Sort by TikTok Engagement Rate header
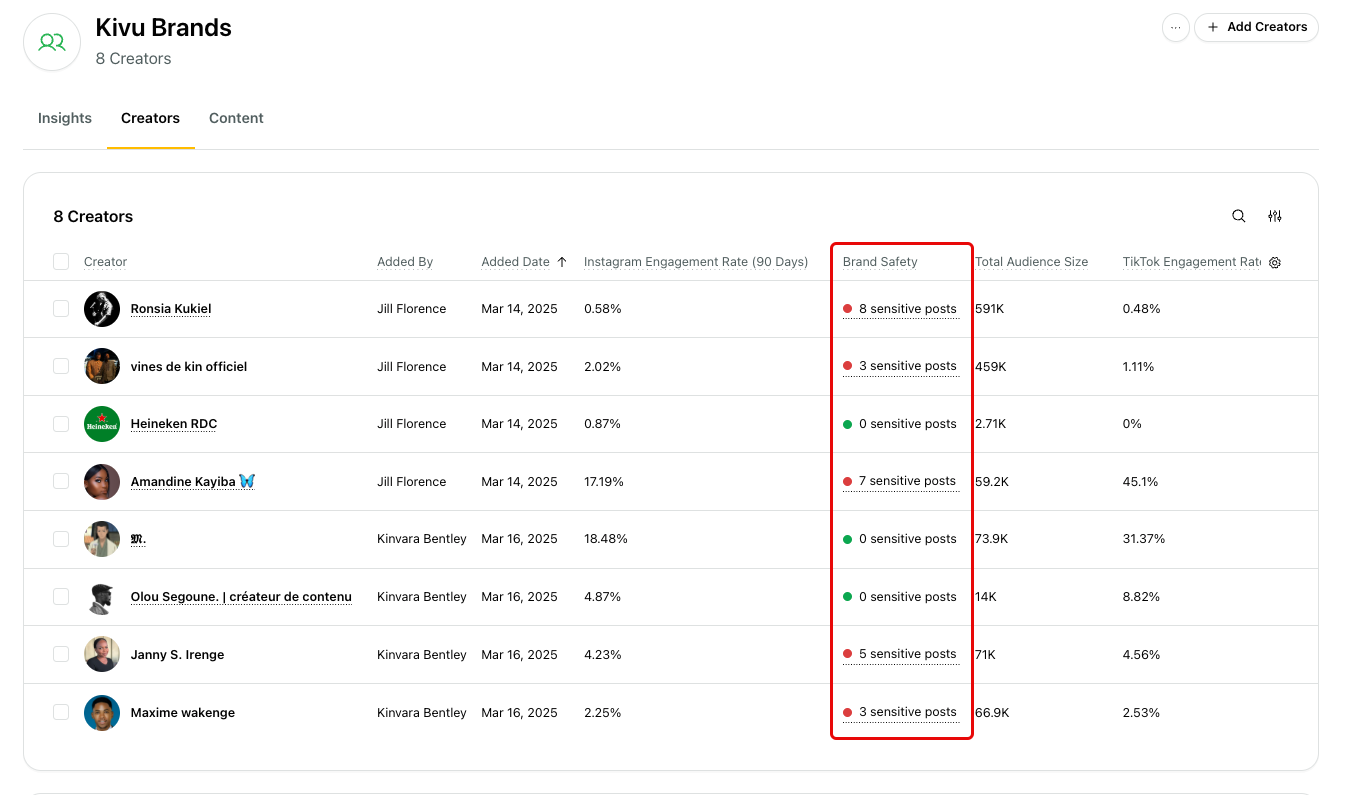 coord(1192,262)
